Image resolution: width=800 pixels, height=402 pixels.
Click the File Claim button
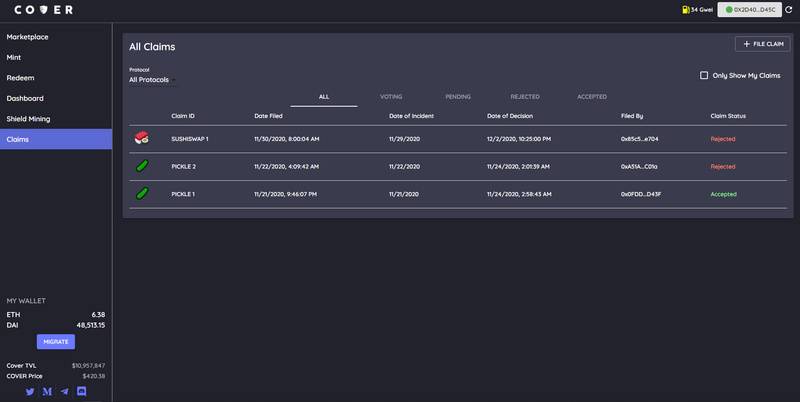763,44
